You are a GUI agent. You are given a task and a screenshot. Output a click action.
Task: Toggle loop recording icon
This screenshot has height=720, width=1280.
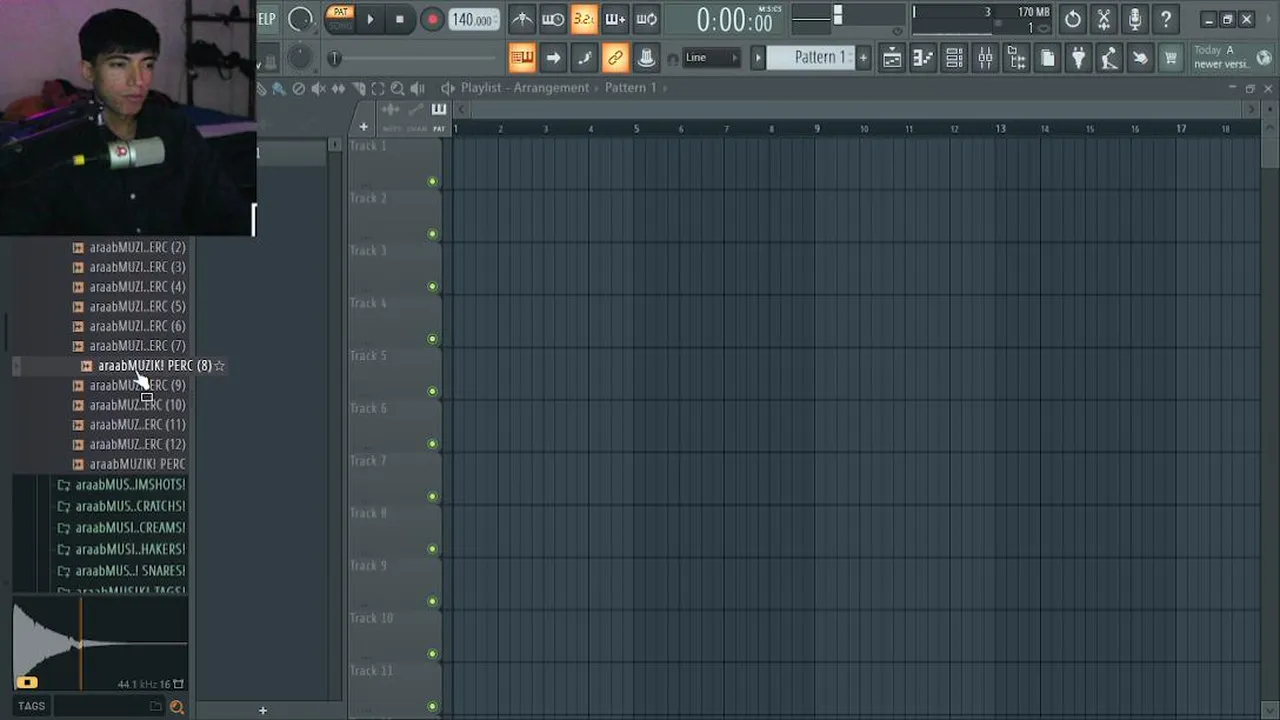click(x=647, y=19)
